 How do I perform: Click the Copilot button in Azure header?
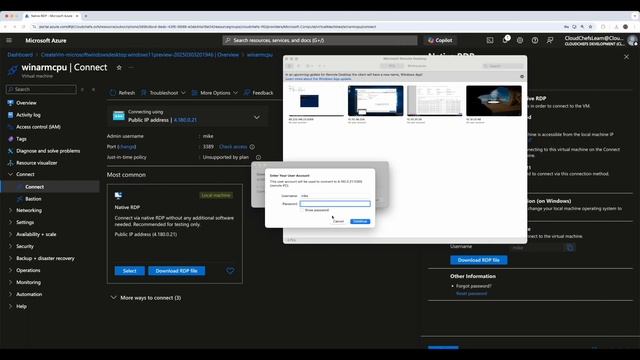coord(440,40)
